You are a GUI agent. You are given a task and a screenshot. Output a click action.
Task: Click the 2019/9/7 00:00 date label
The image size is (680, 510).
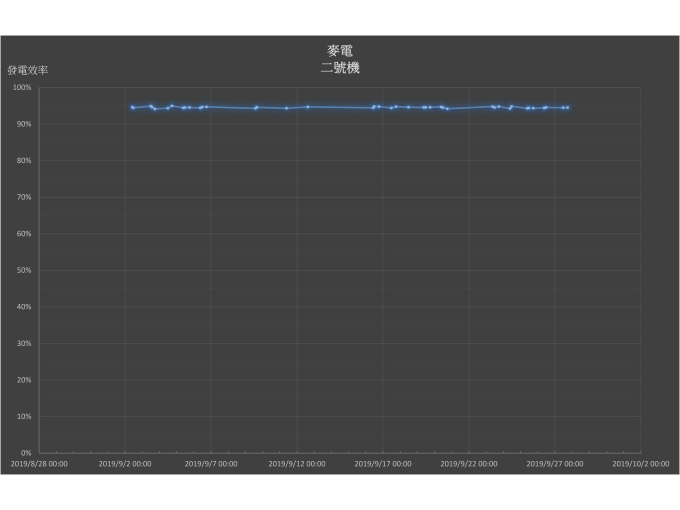(211, 464)
